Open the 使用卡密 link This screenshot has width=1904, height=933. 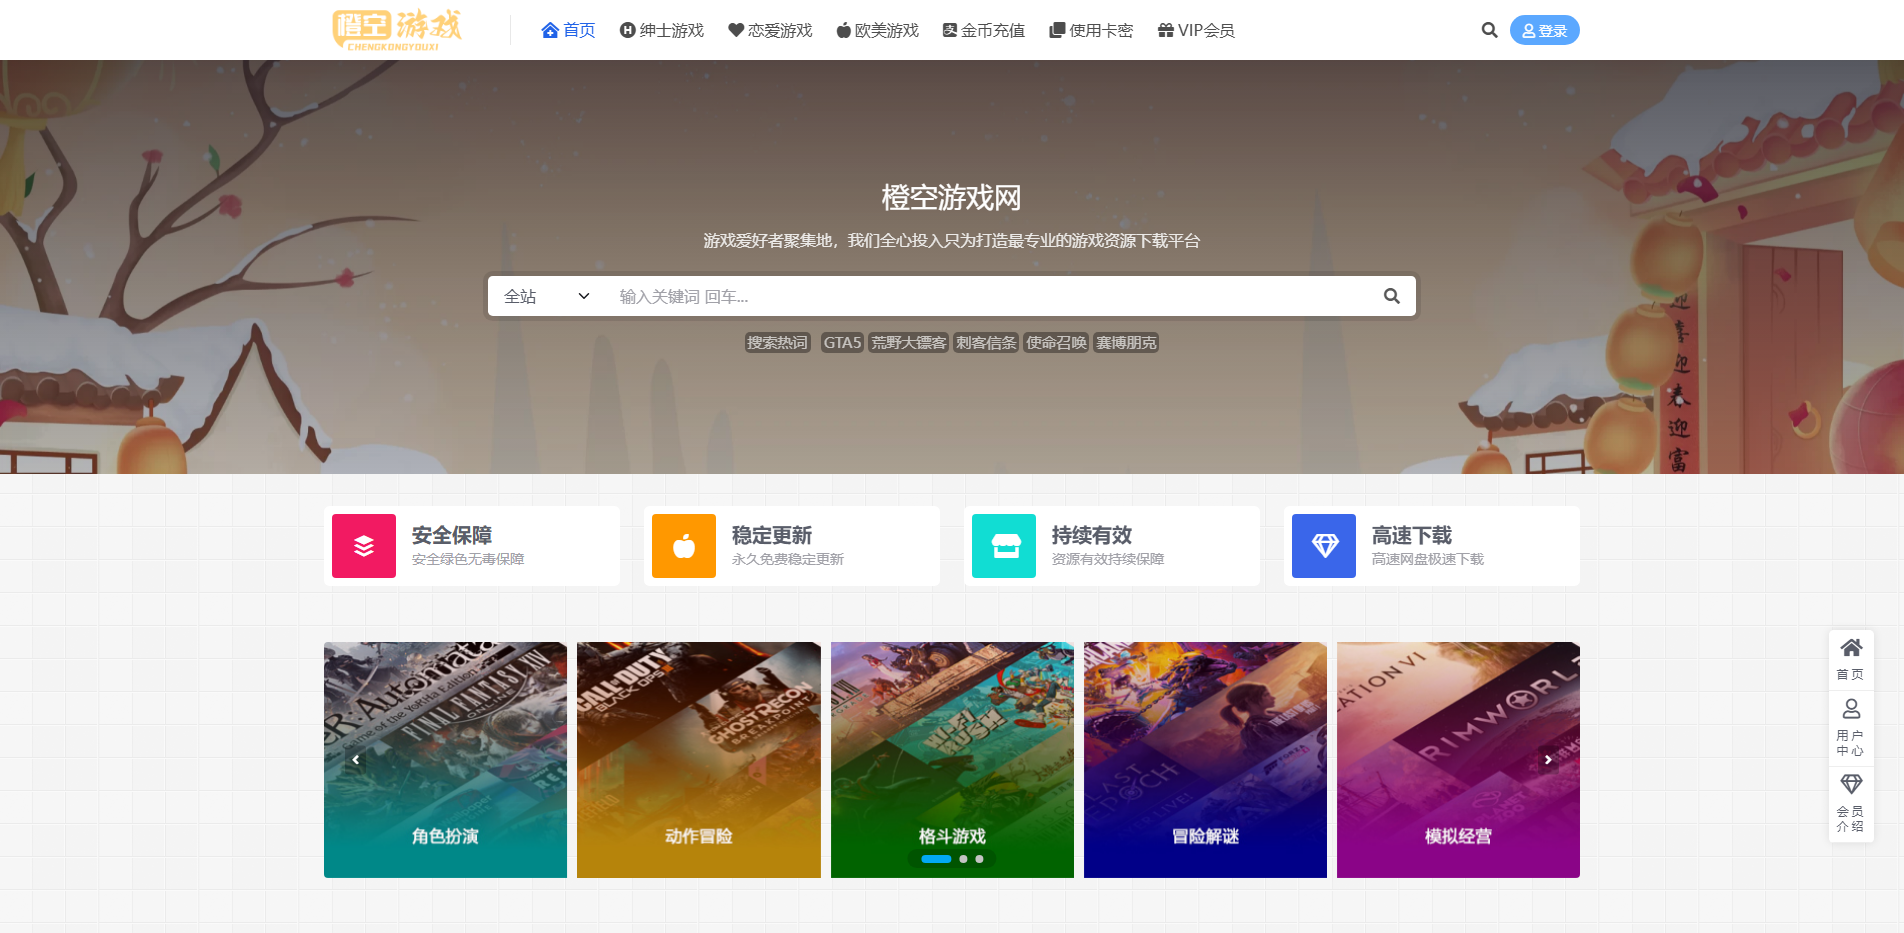pos(1090,30)
